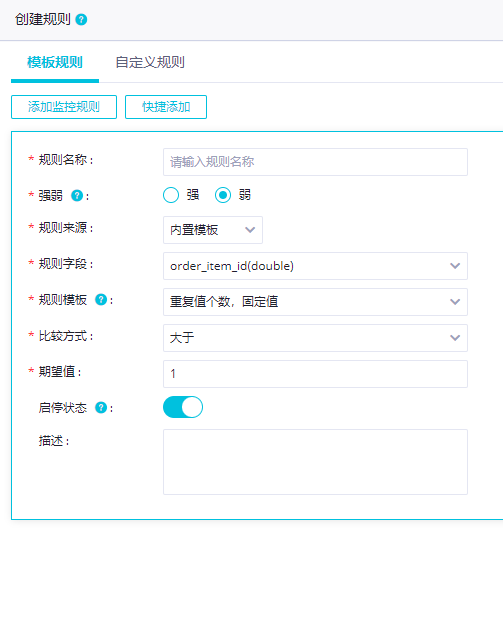Screen dimensions: 503x620
Task: Select the 弱 radio option
Action: point(223,195)
